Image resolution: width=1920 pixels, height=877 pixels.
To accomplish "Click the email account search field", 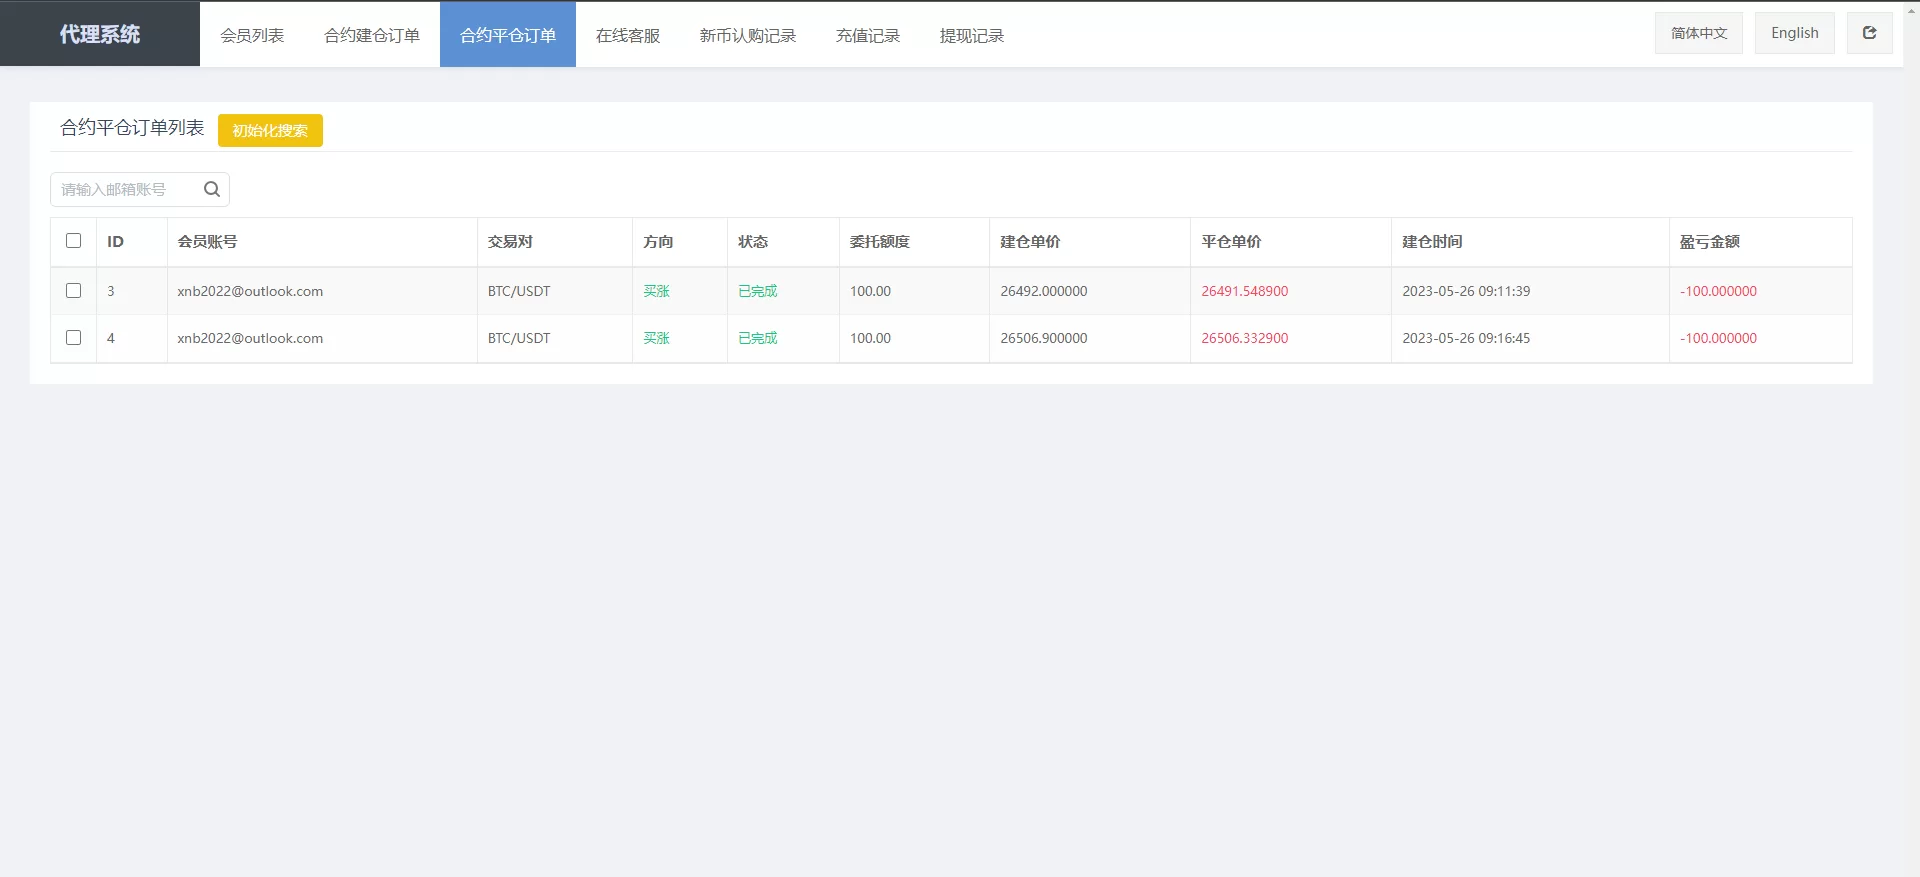I will (x=125, y=189).
